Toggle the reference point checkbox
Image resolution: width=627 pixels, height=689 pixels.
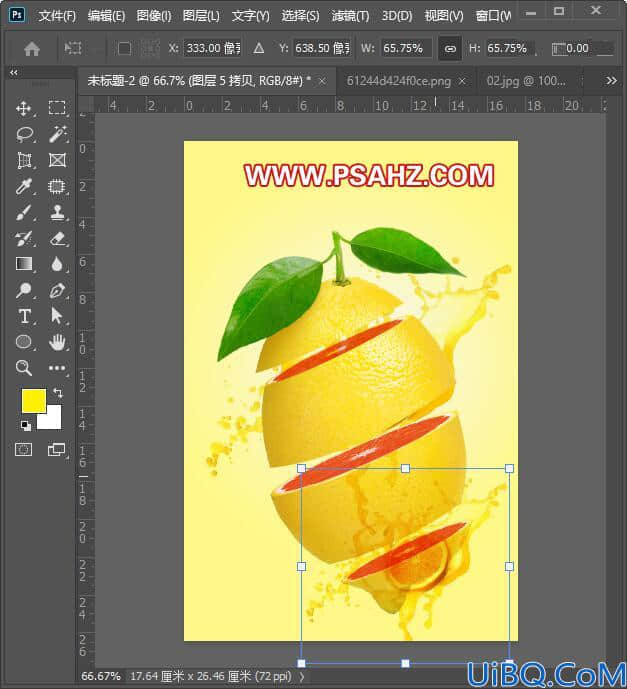[124, 48]
